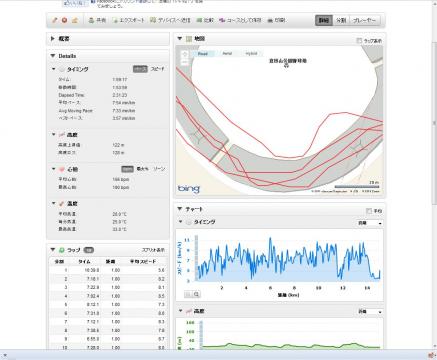Click the タイム column header in laps table
The width and height of the screenshot is (437, 360).
pyautogui.click(x=84, y=261)
